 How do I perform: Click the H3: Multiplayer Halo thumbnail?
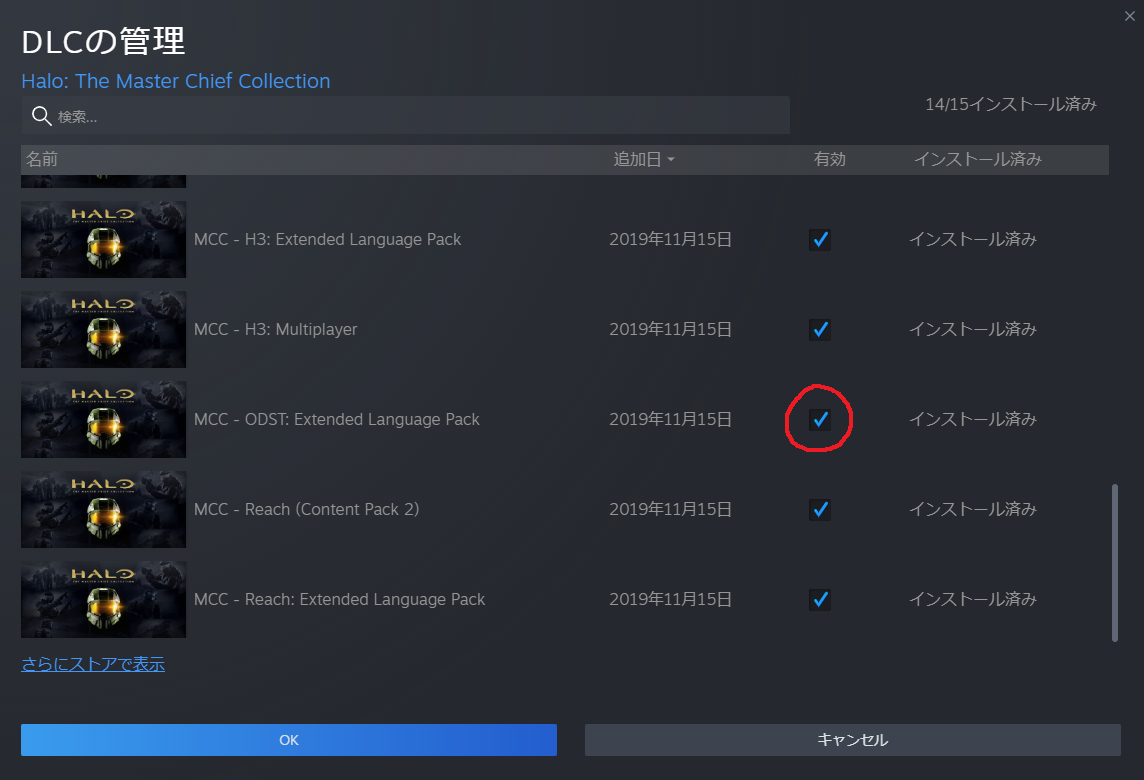(104, 329)
